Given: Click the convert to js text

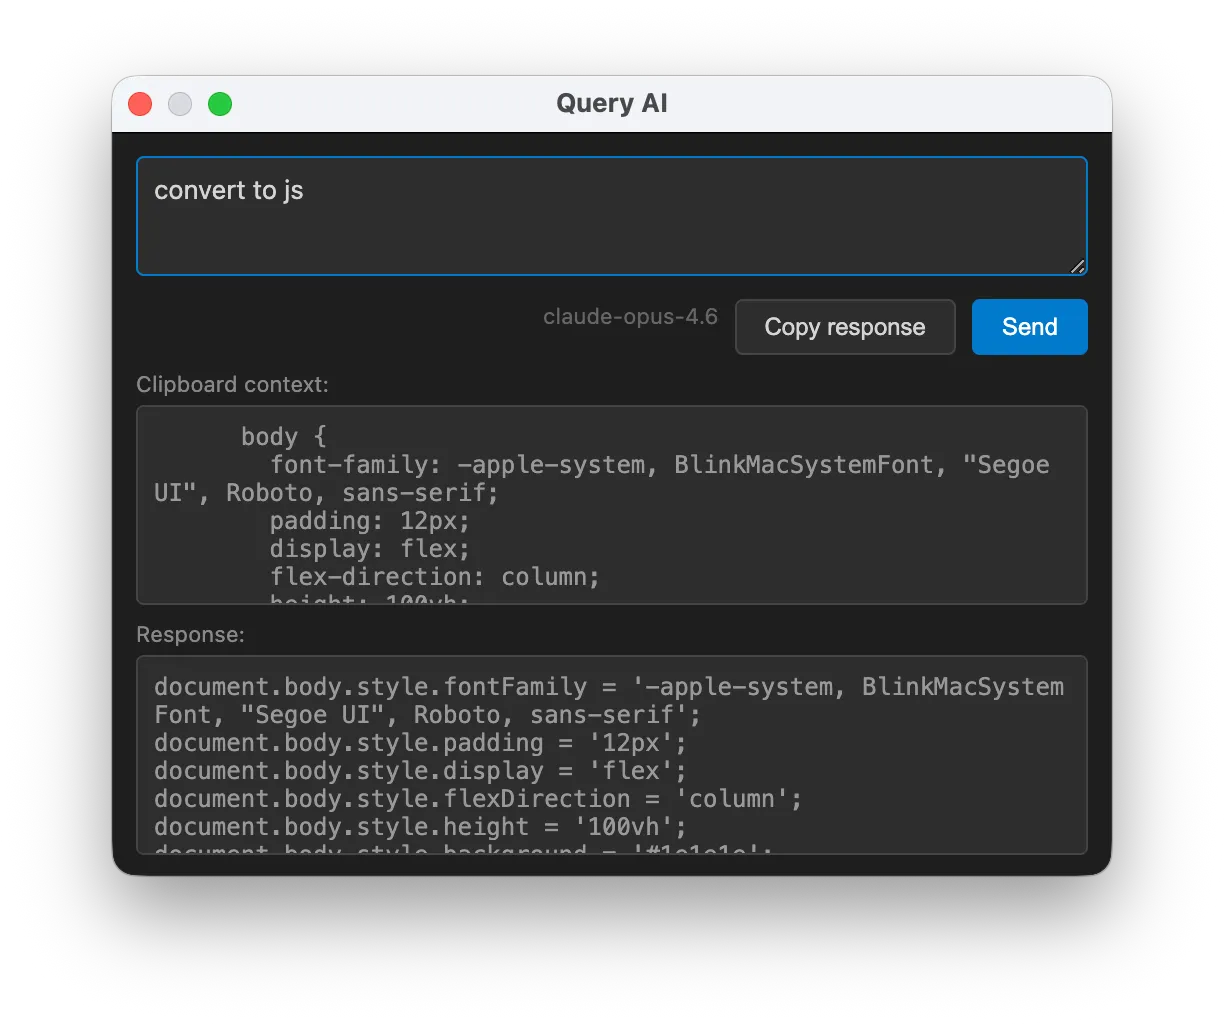Looking at the screenshot, I should [228, 190].
